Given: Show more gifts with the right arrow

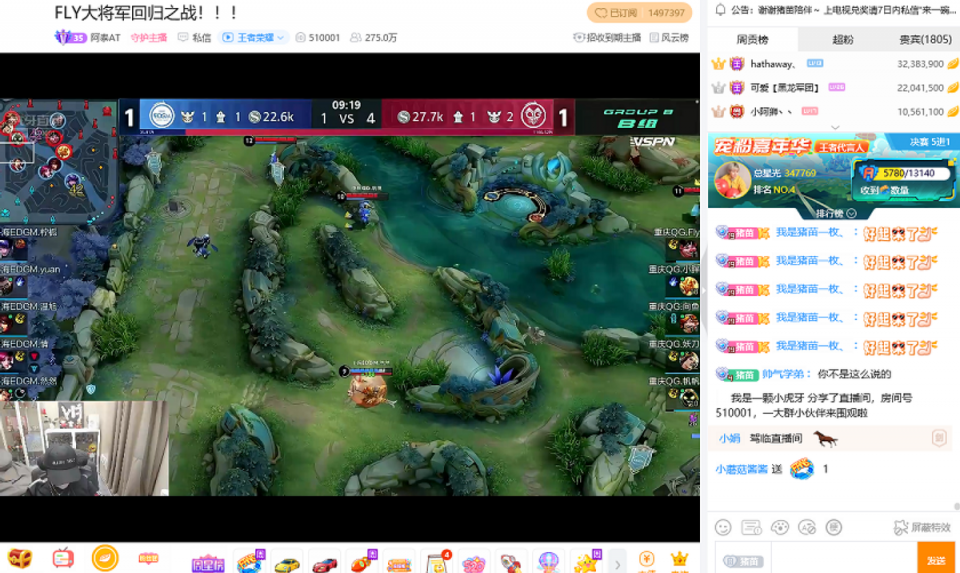Looking at the screenshot, I should click(618, 564).
